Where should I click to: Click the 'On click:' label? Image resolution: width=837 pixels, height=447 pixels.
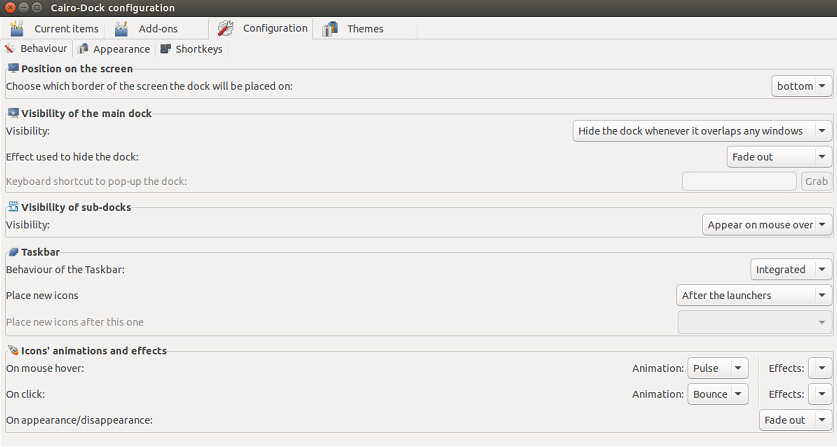pyautogui.click(x=25, y=394)
